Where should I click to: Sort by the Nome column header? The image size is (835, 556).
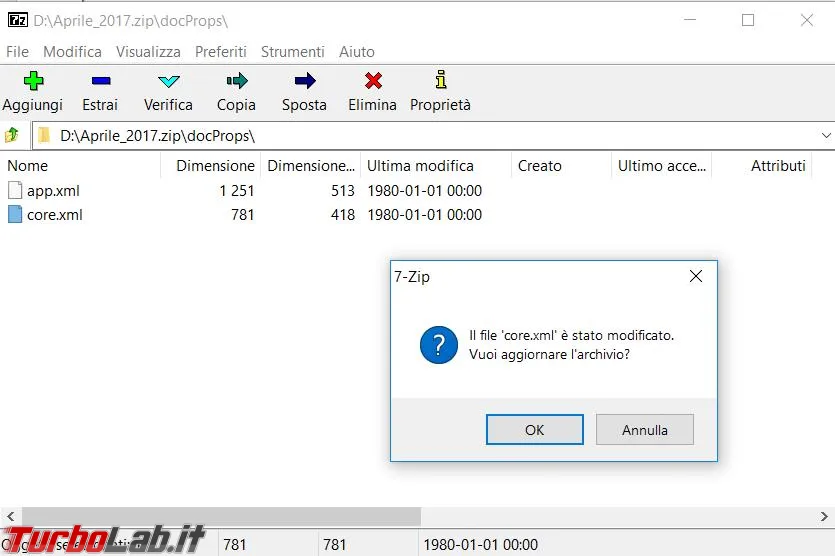tap(80, 166)
